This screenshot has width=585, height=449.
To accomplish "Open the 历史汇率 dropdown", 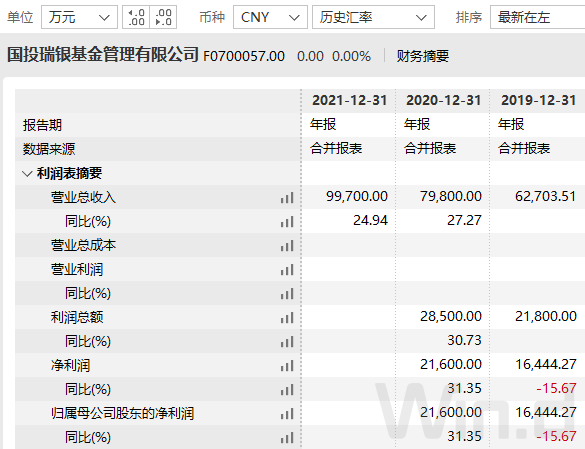I will [373, 17].
